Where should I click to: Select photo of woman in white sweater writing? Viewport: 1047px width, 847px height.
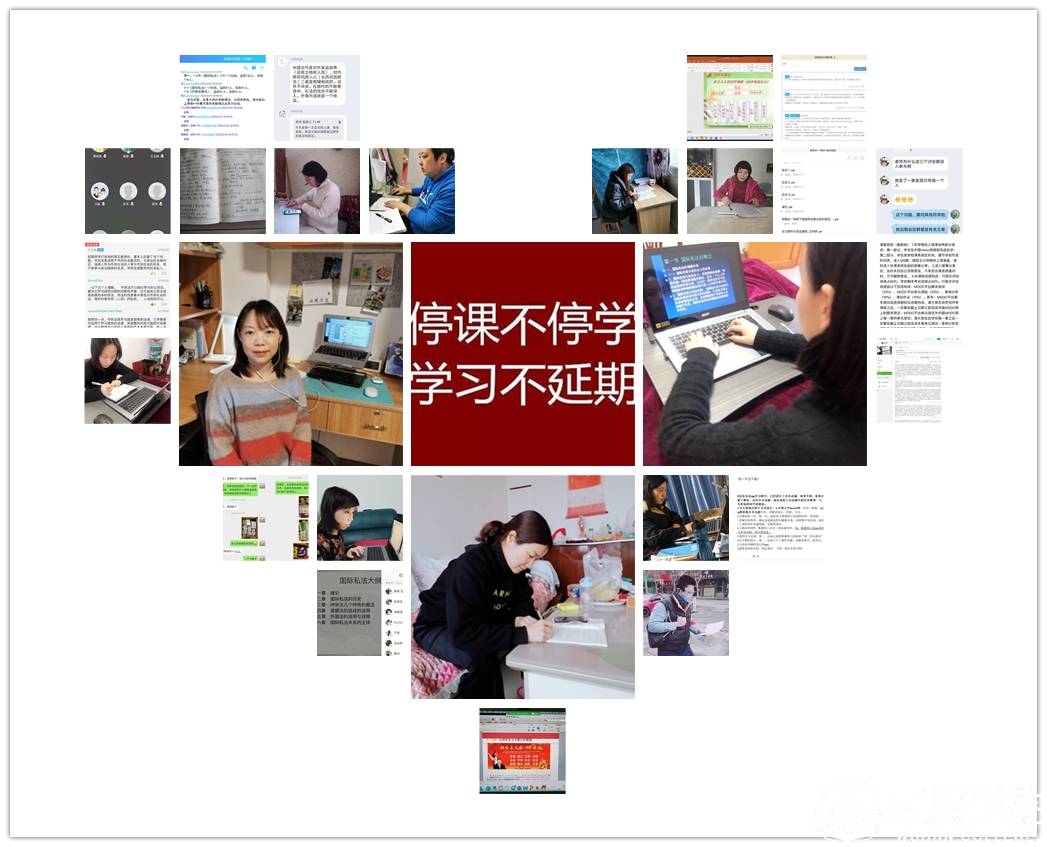click(x=317, y=191)
